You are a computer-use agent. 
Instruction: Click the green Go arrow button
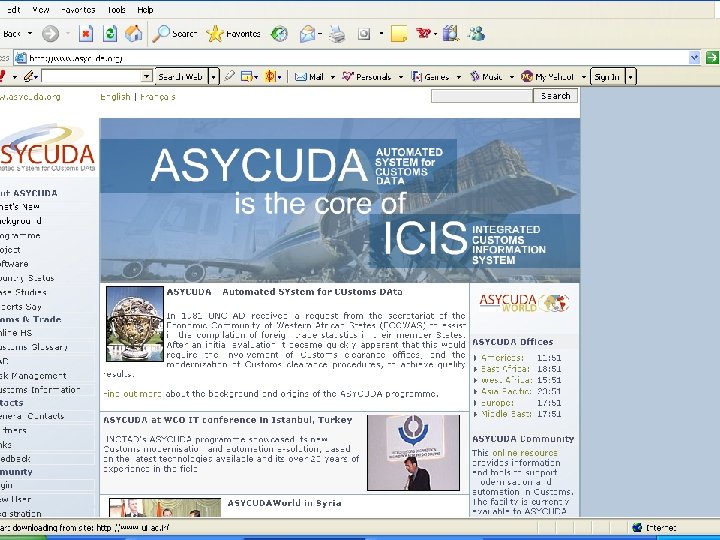coord(712,58)
